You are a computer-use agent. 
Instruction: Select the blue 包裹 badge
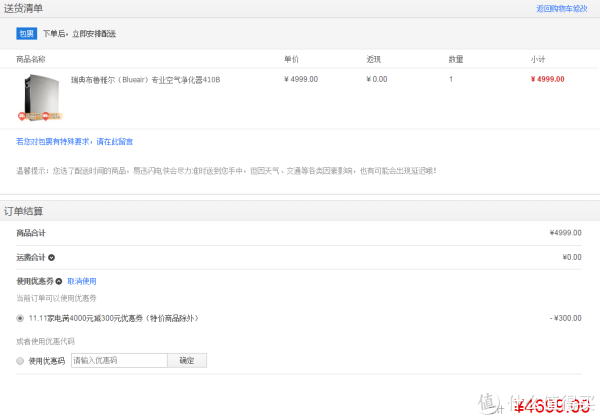26,34
